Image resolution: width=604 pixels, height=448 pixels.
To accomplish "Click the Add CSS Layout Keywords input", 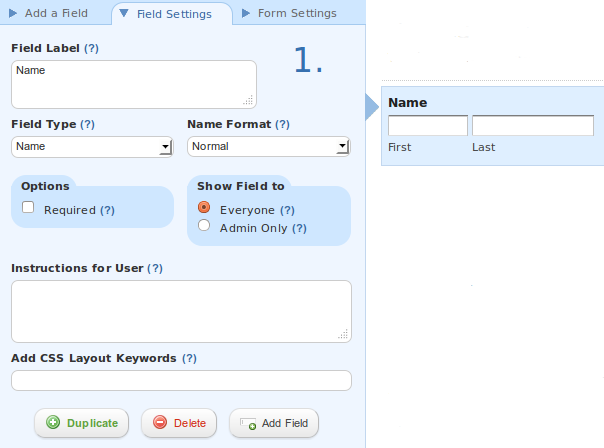I will 181,381.
